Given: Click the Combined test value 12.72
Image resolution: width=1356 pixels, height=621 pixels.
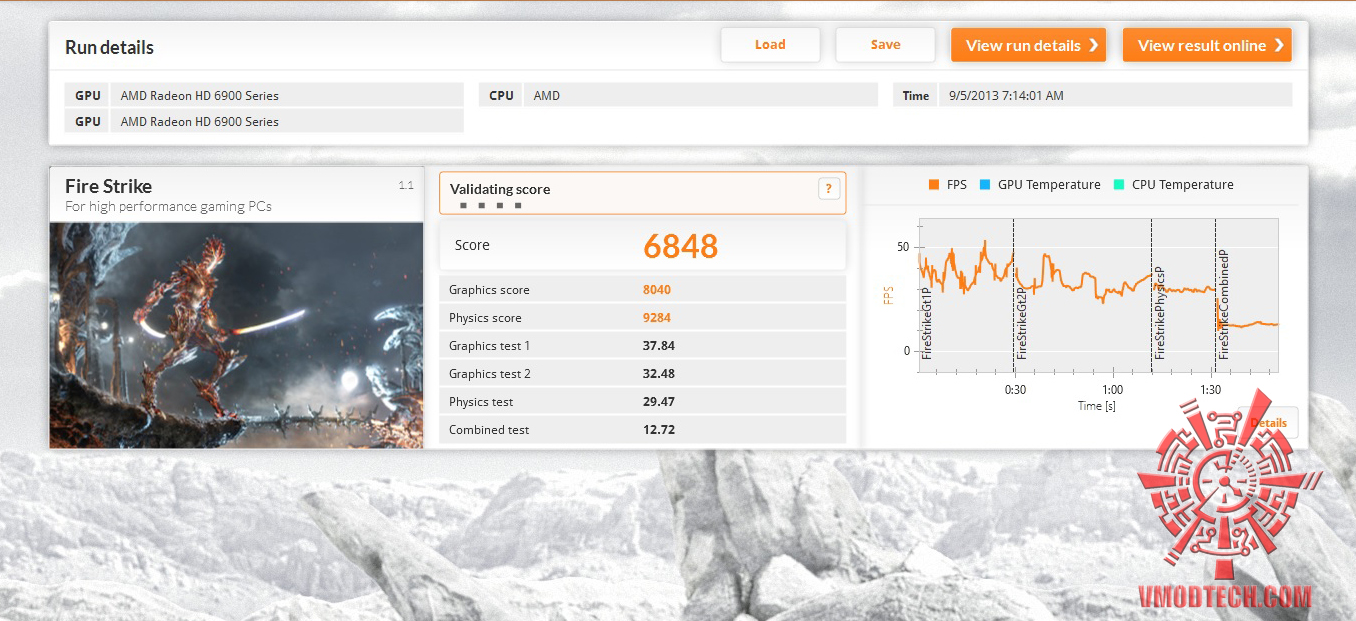Looking at the screenshot, I should click(658, 430).
